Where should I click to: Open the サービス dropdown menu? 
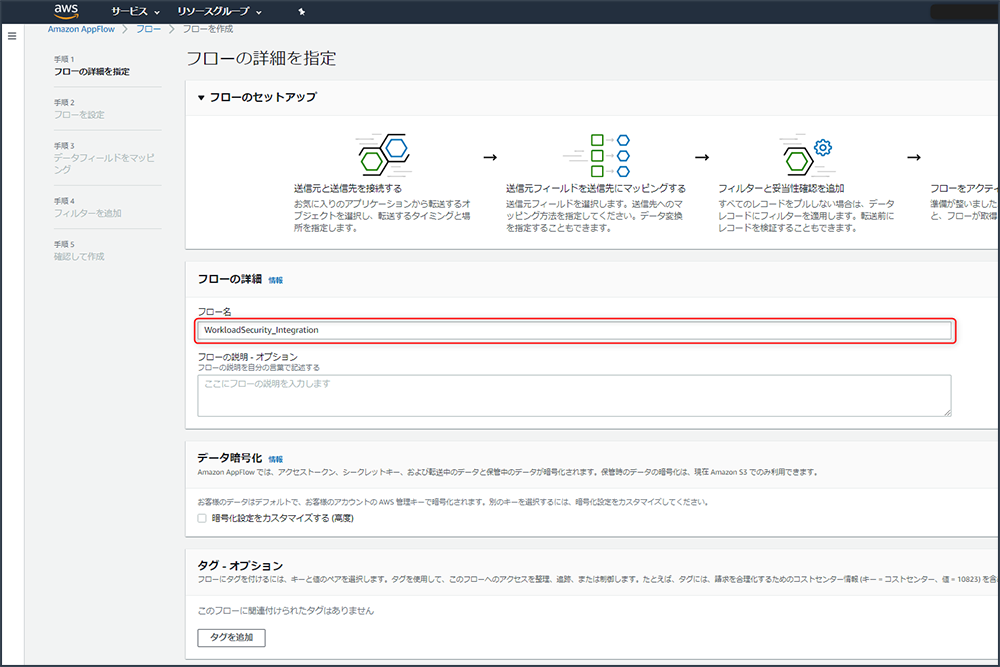(x=135, y=12)
